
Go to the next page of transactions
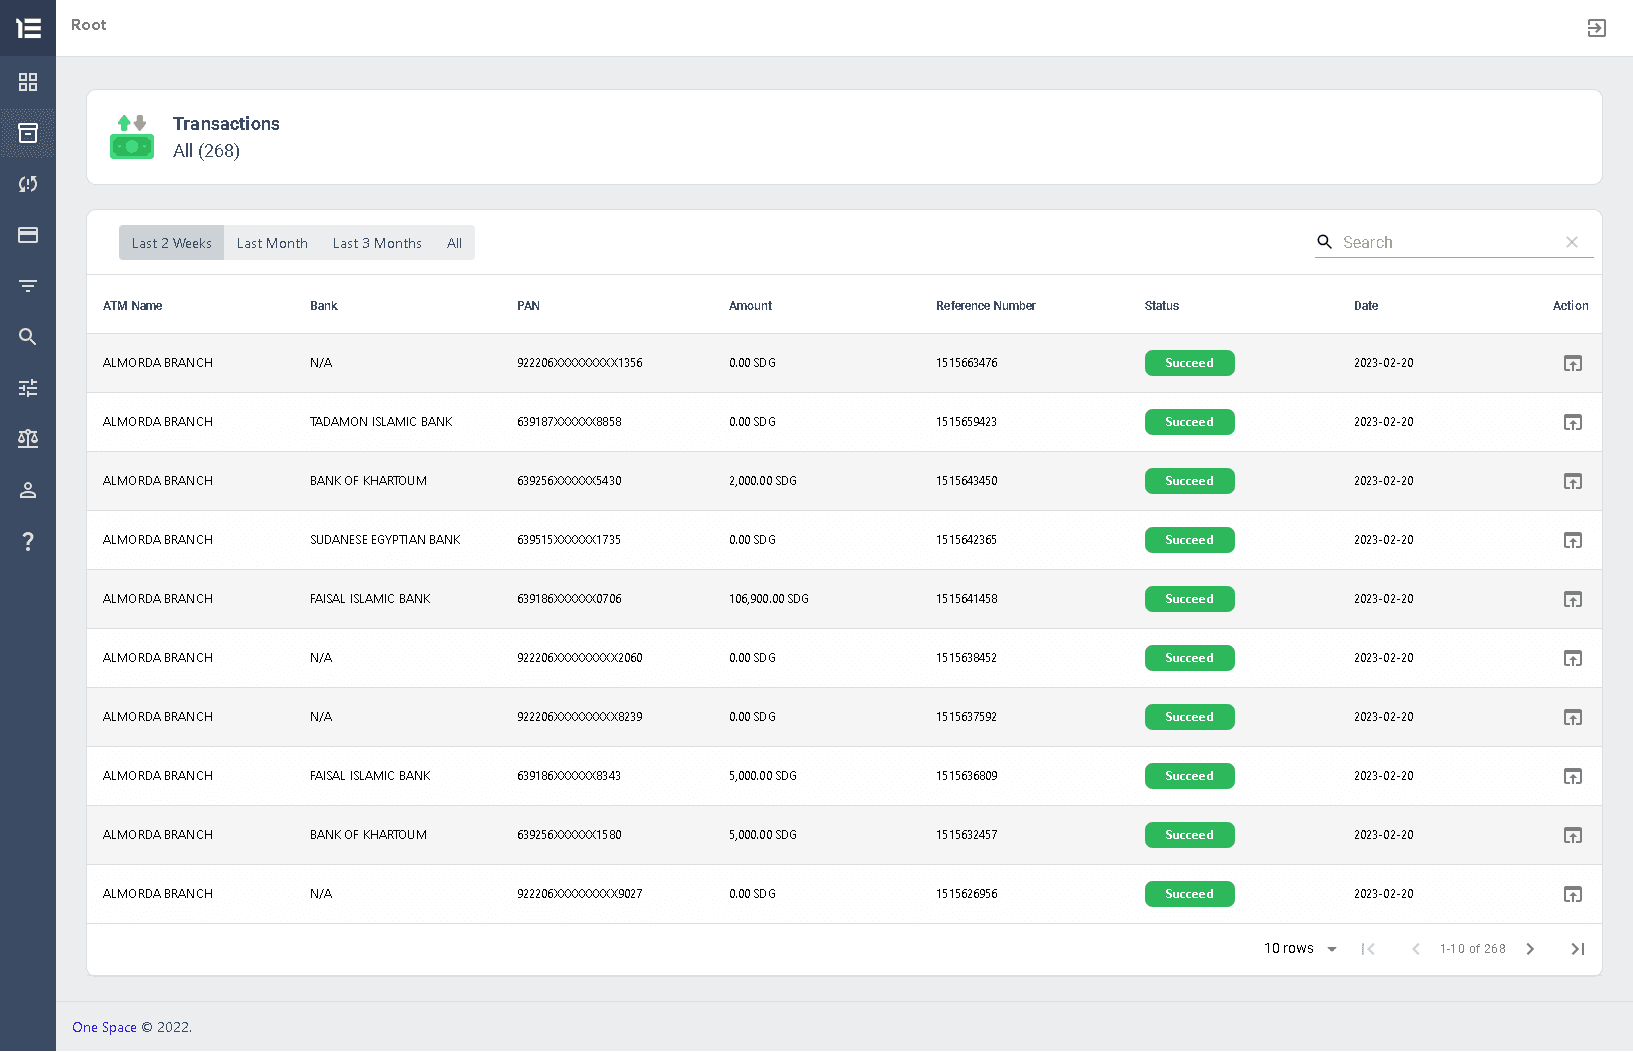[1530, 948]
